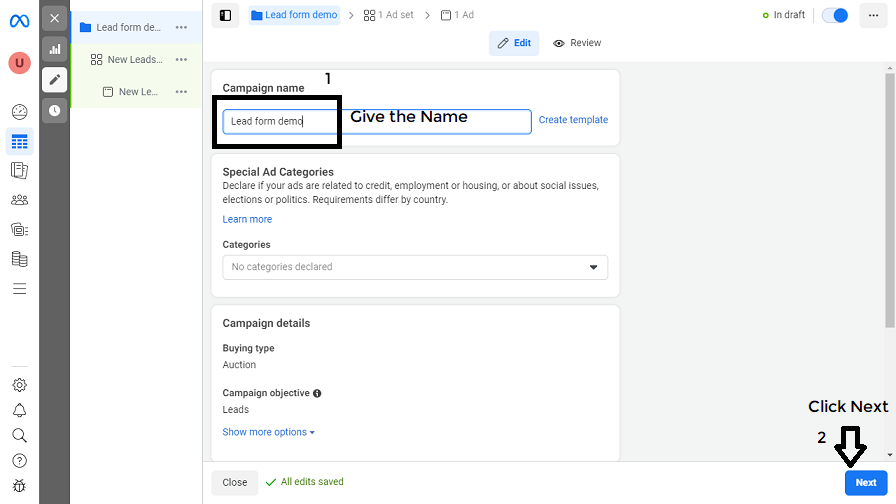This screenshot has height=504, width=896.
Task: Open the clock history icon
Action: [54, 110]
